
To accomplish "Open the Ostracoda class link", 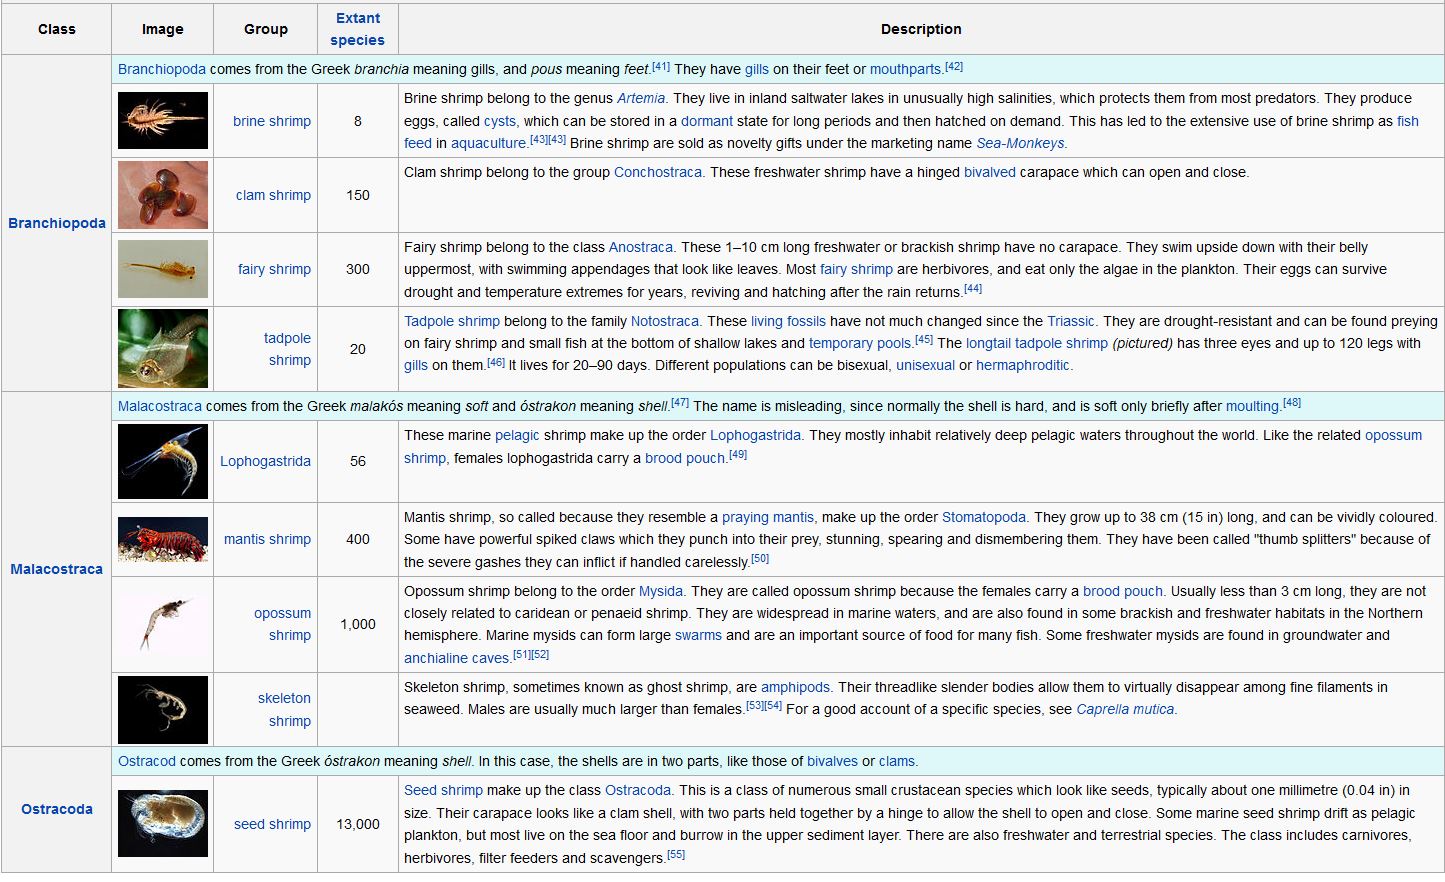I will tap(56, 809).
